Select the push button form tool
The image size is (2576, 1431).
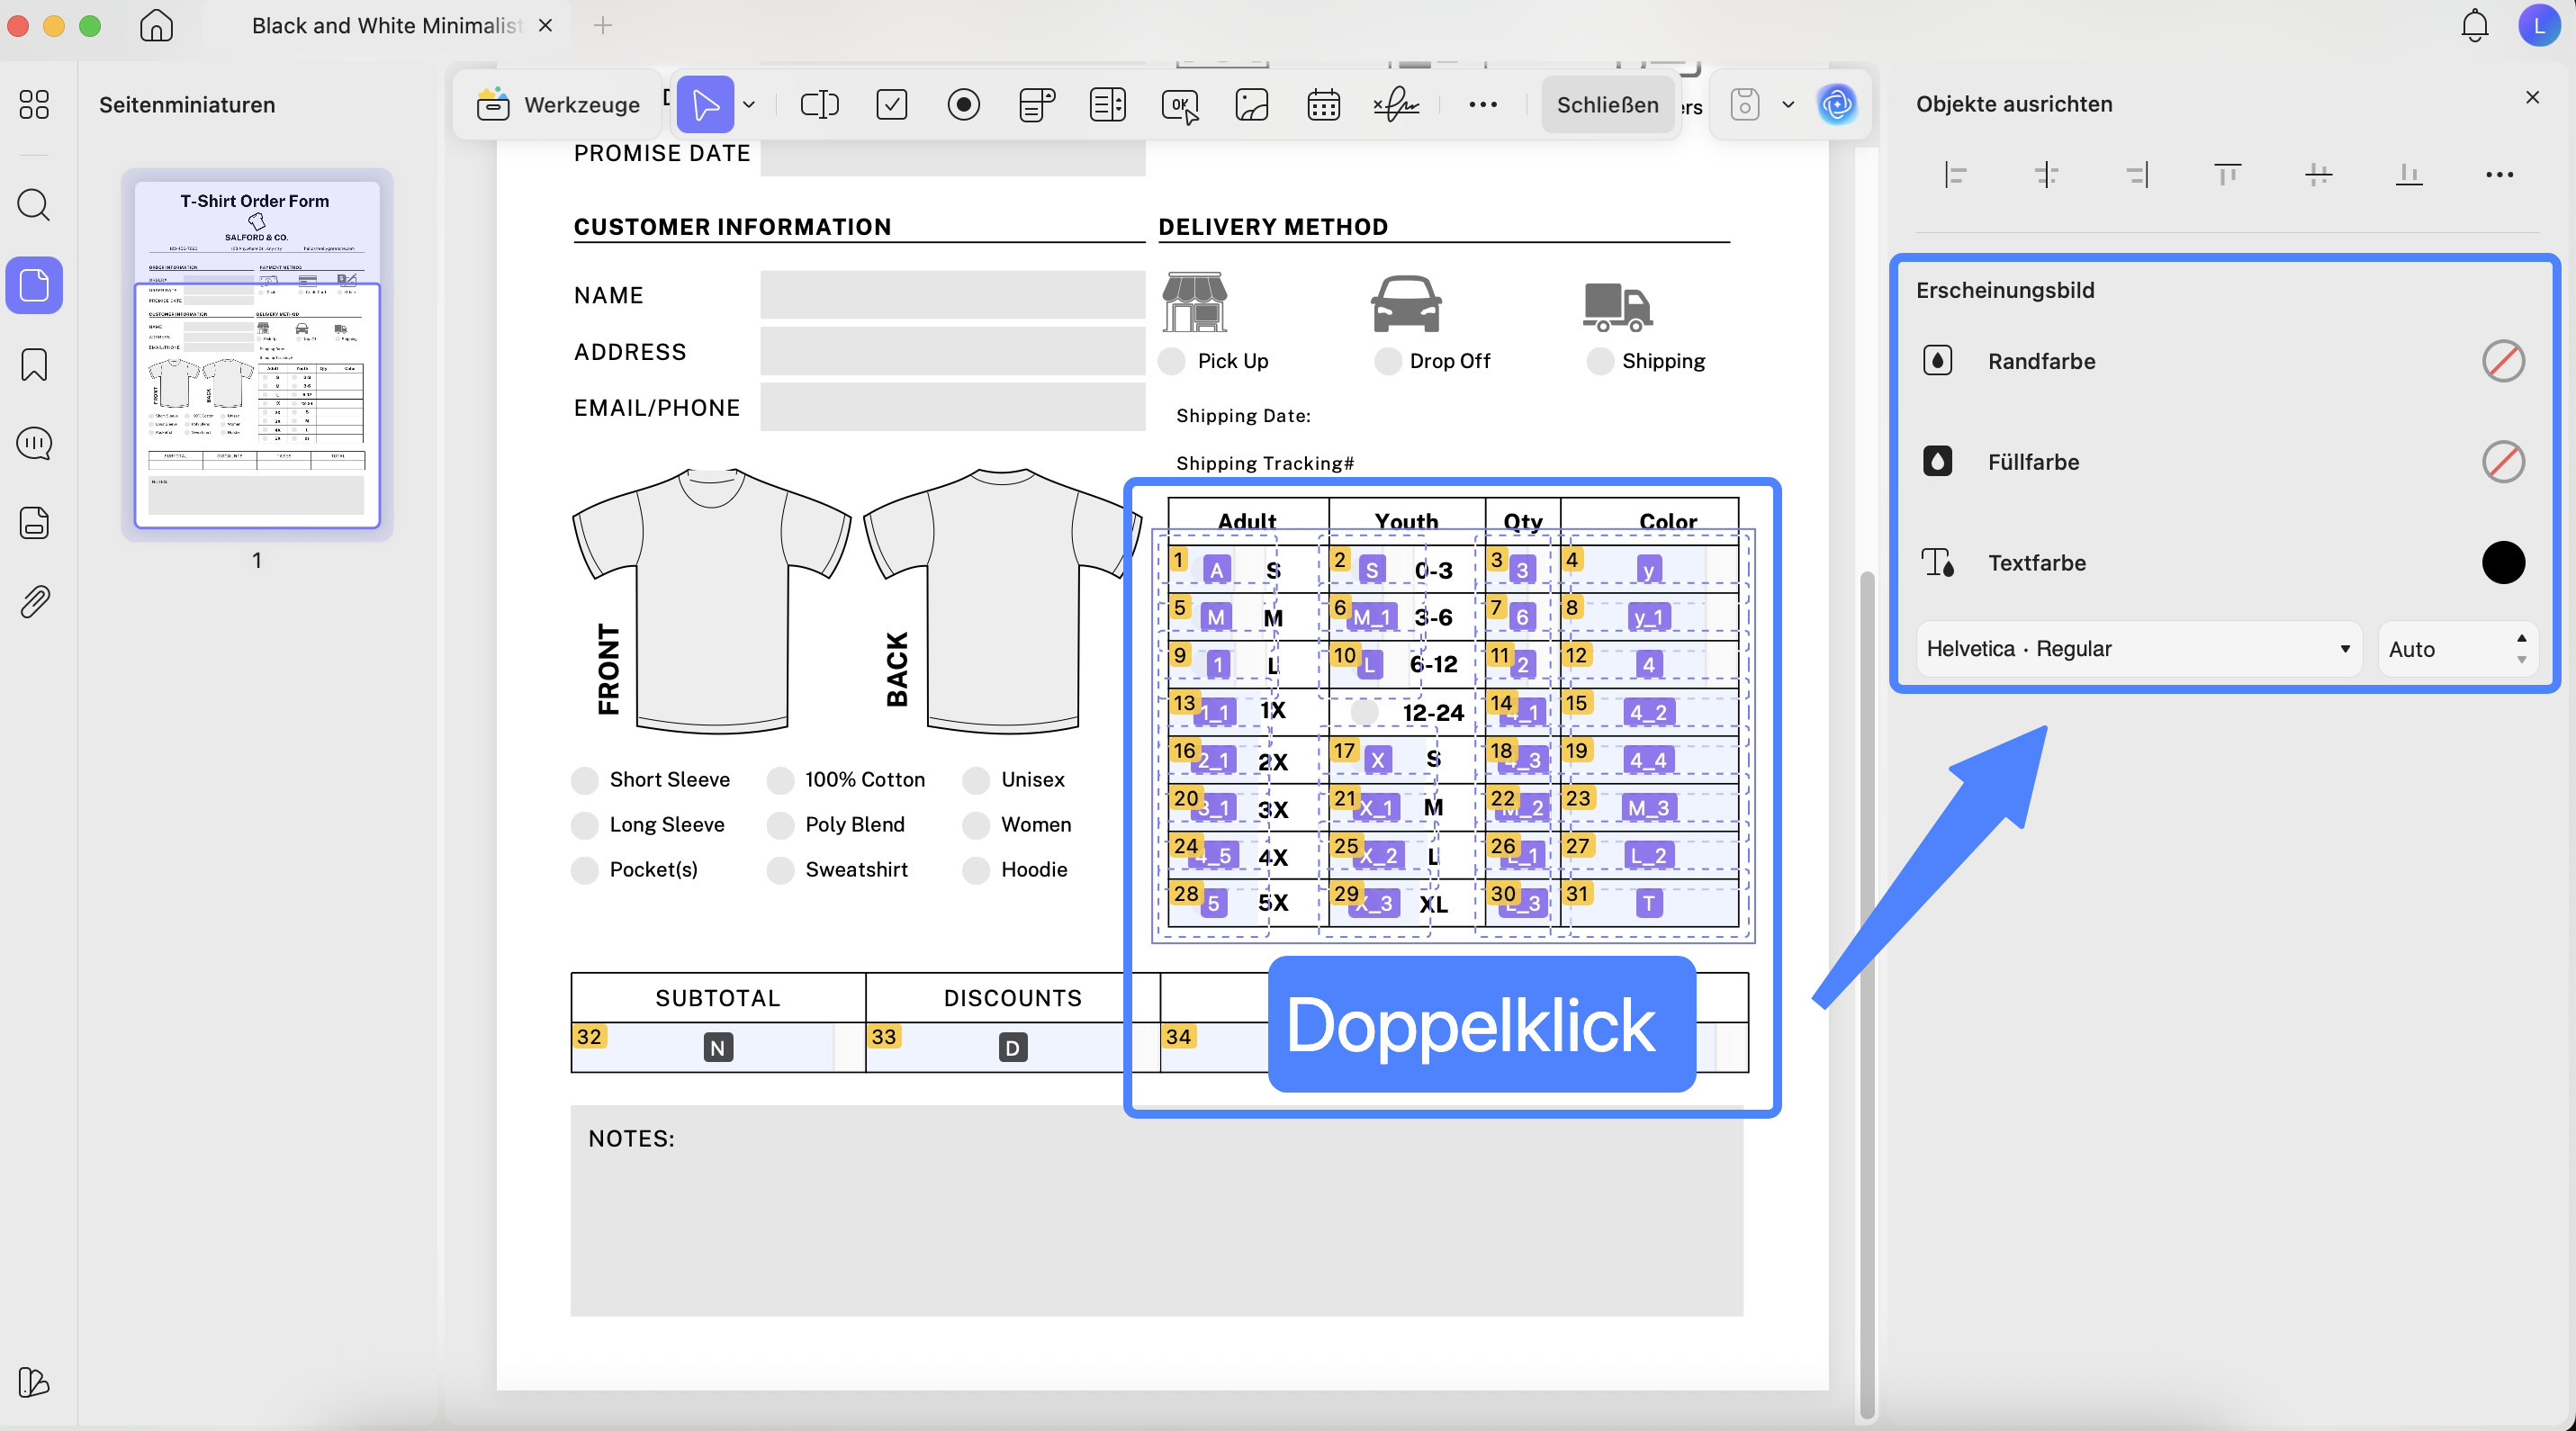click(x=1180, y=105)
